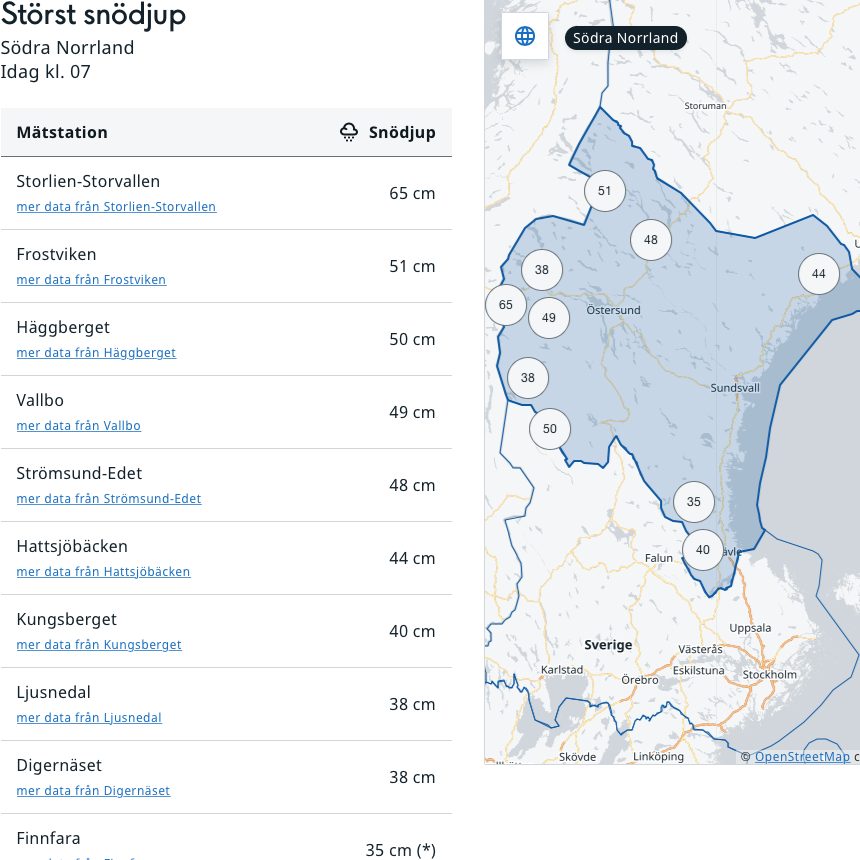The image size is (860, 860).
Task: Click the Södra Norrland map label
Action: click(x=625, y=38)
